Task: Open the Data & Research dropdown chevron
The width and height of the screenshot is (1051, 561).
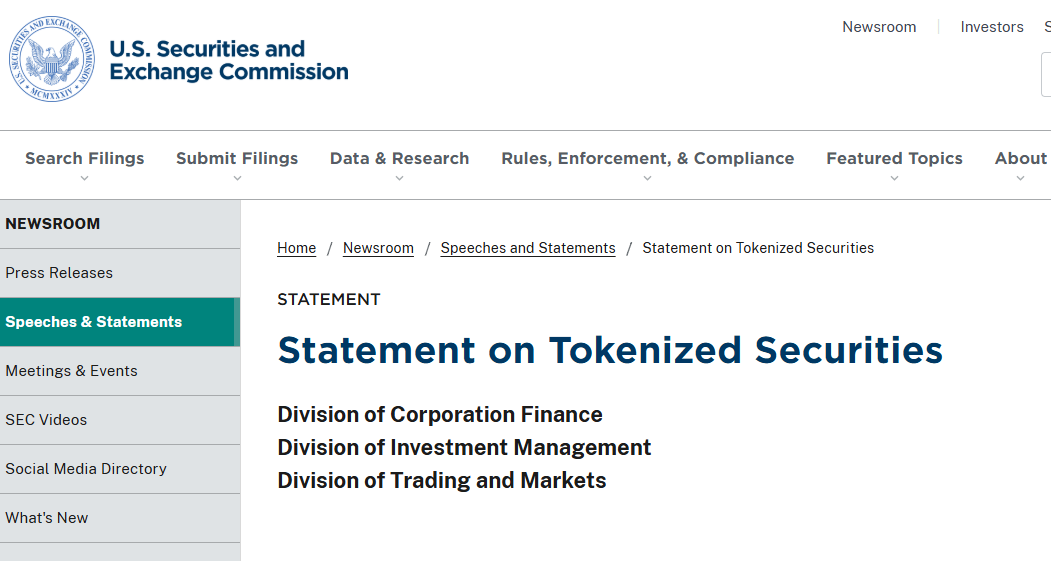Action: [x=400, y=179]
